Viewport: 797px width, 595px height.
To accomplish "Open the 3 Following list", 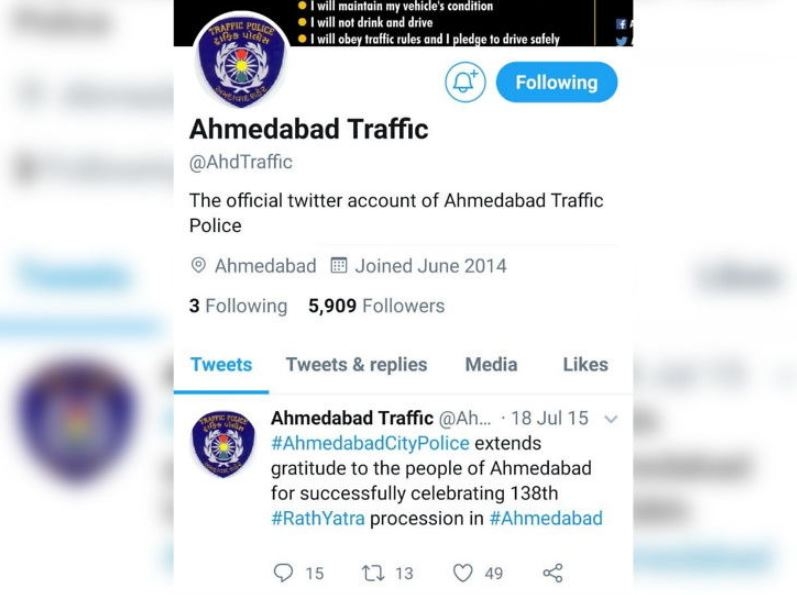I will [238, 306].
